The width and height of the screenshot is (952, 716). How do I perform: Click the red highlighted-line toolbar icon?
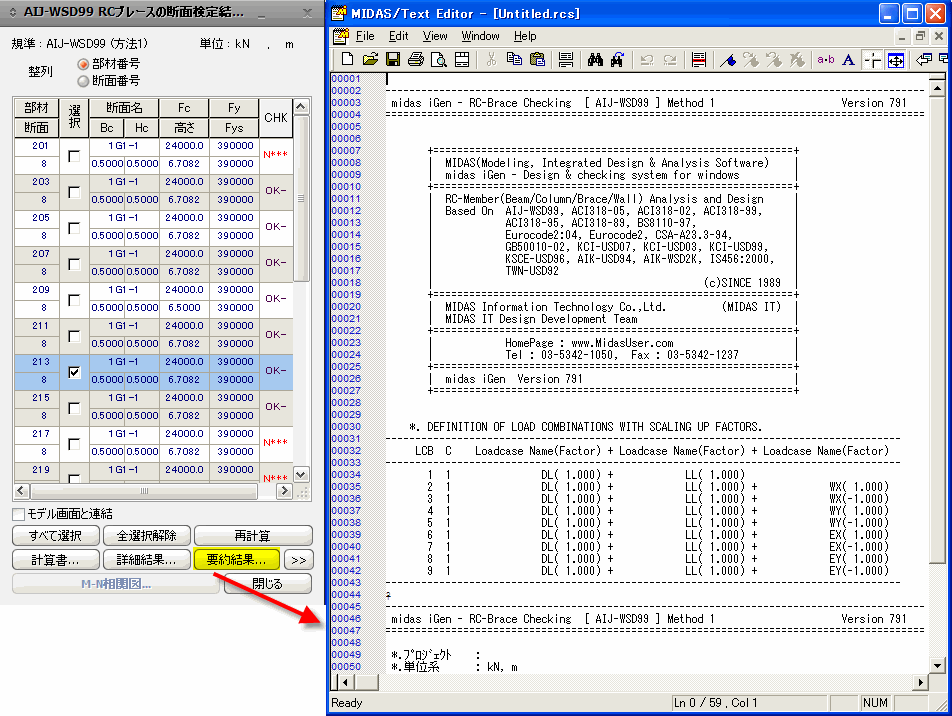699,60
